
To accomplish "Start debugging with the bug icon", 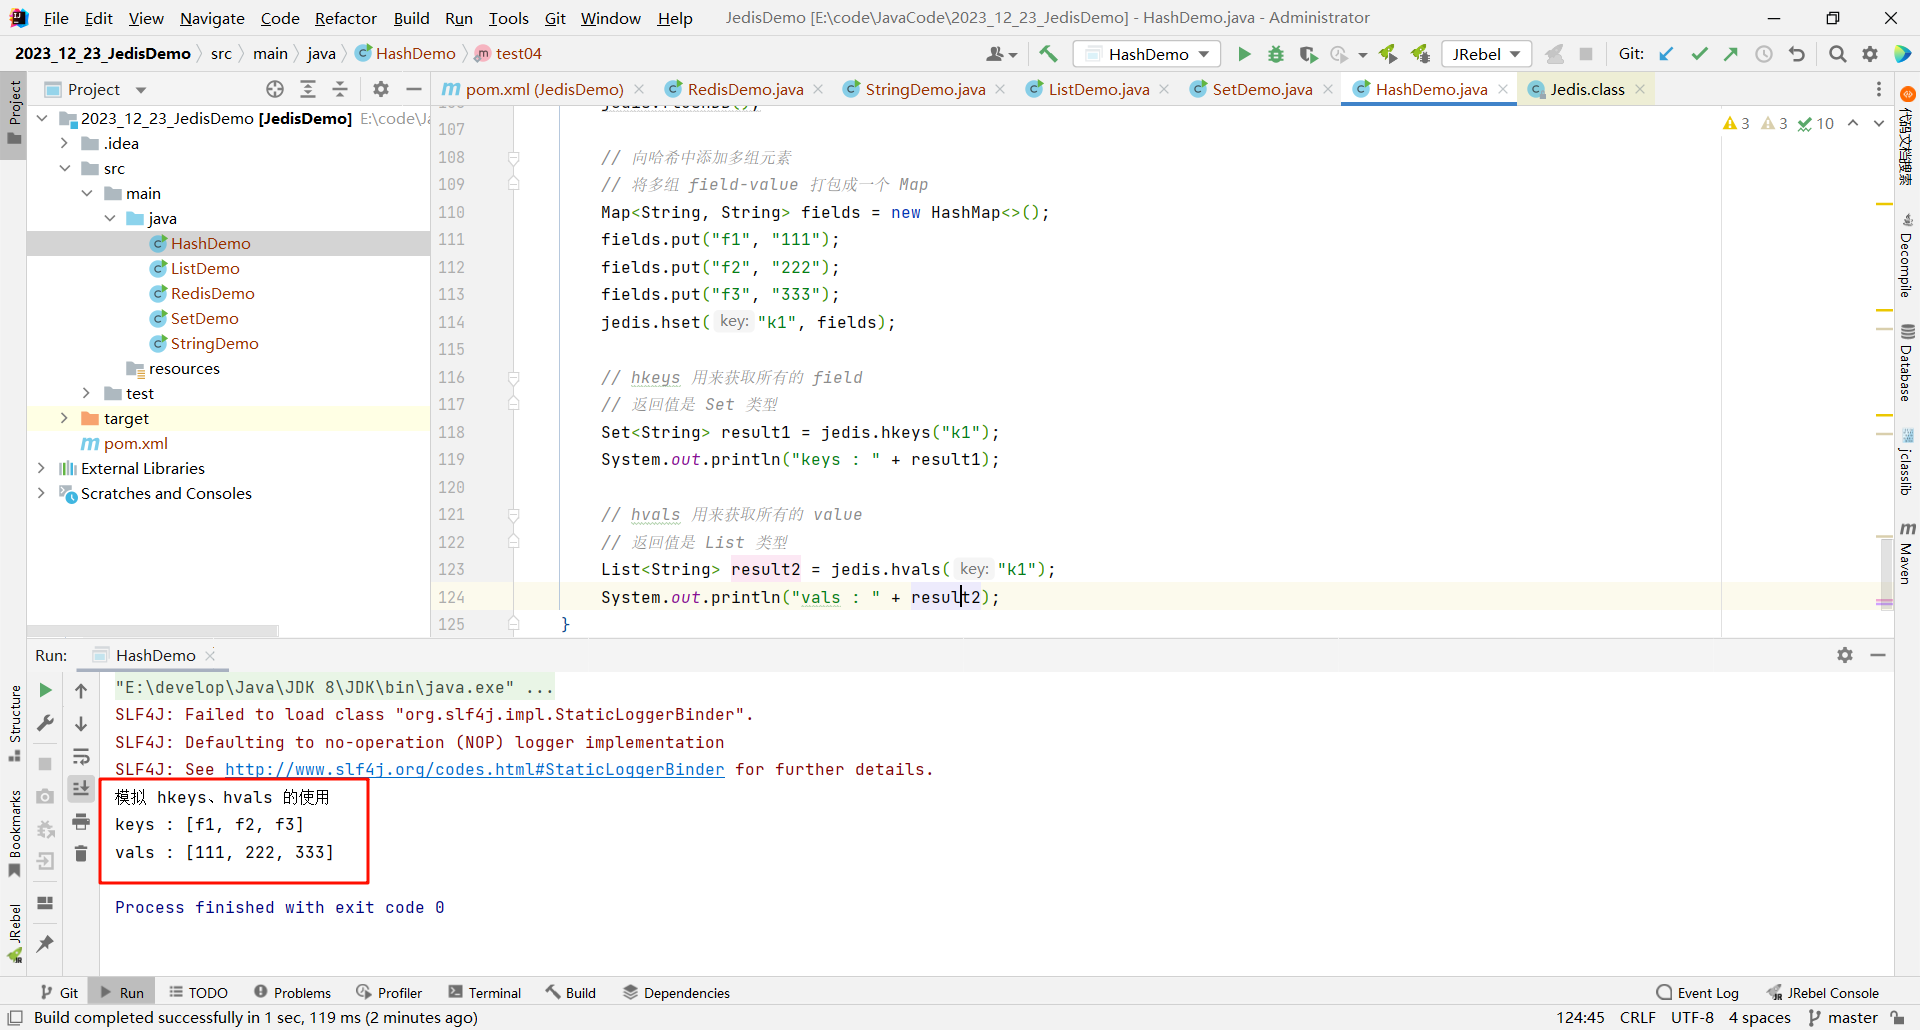I will coord(1276,54).
